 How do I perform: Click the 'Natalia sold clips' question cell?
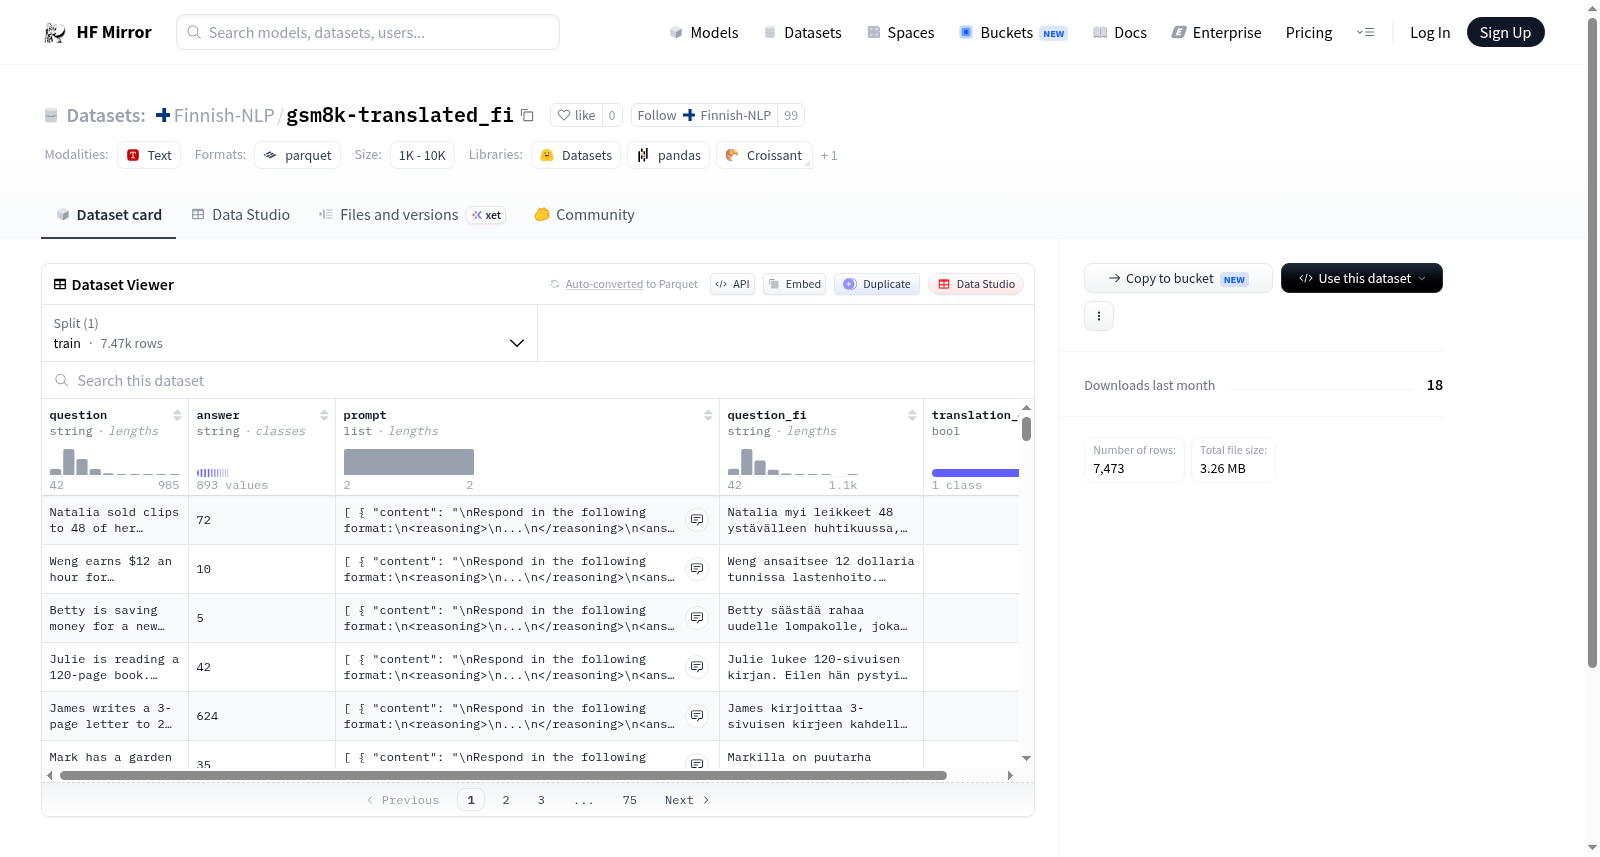(x=114, y=520)
